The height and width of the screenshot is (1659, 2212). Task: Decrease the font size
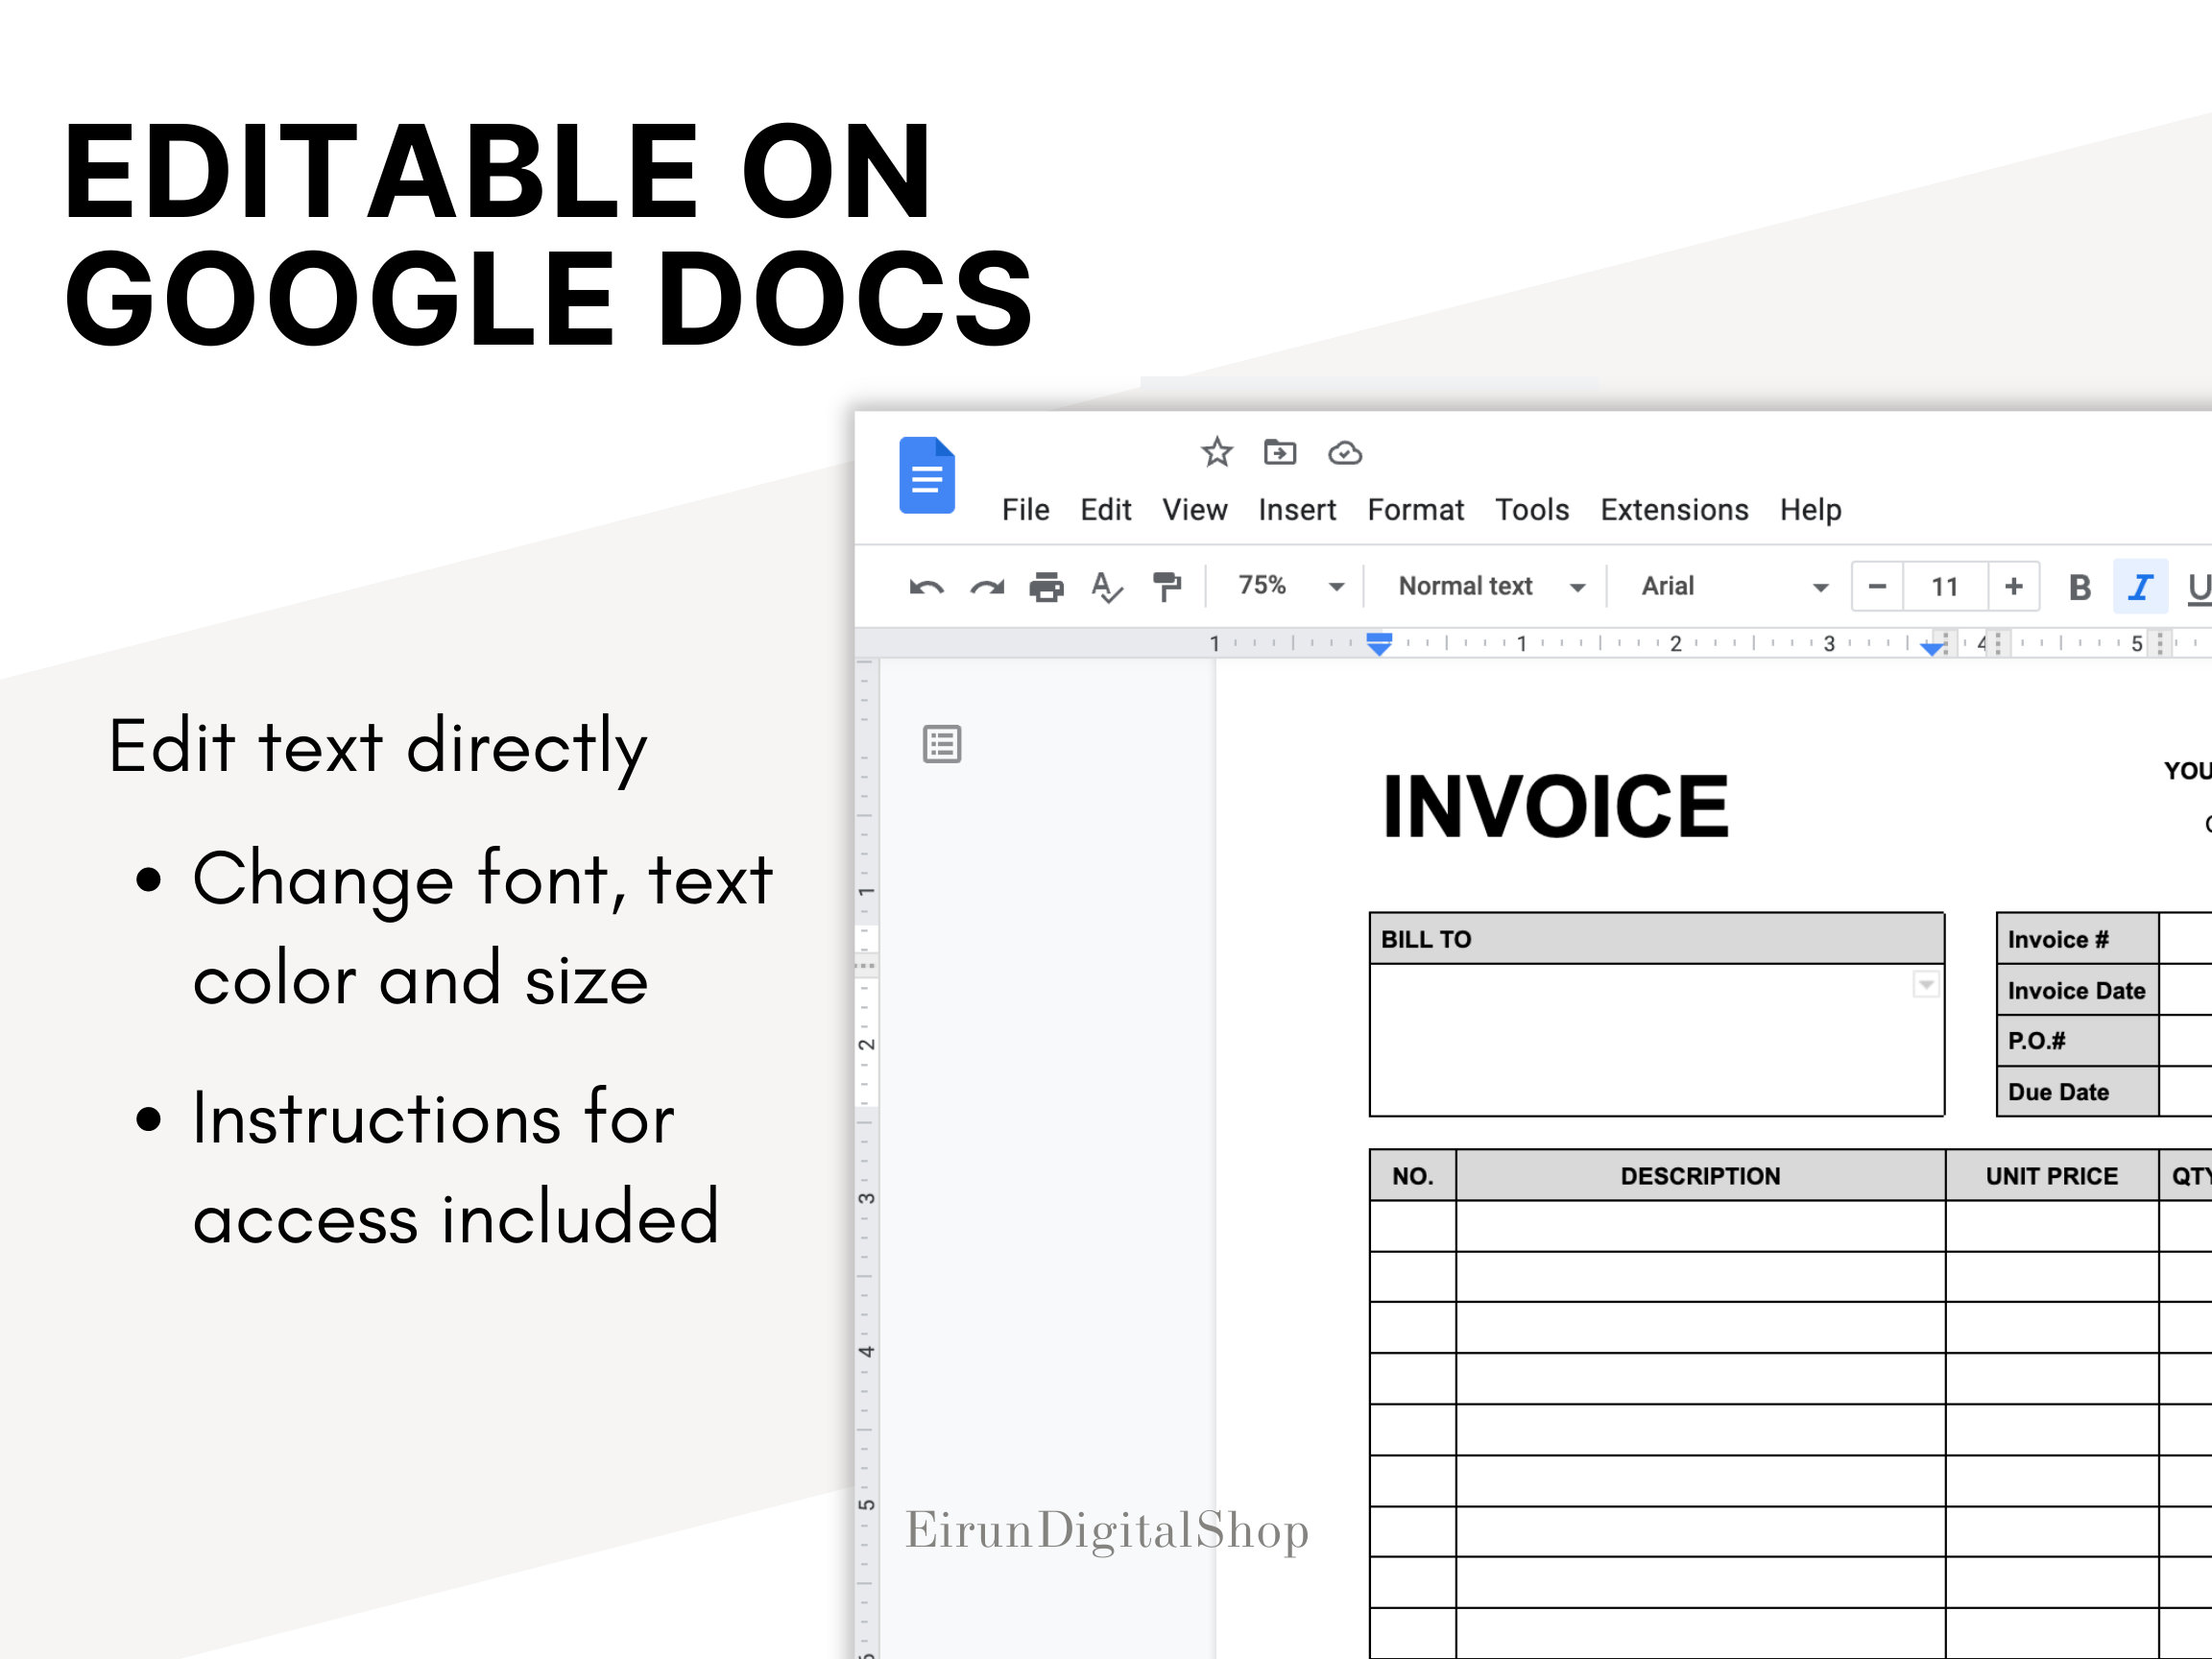1876,587
